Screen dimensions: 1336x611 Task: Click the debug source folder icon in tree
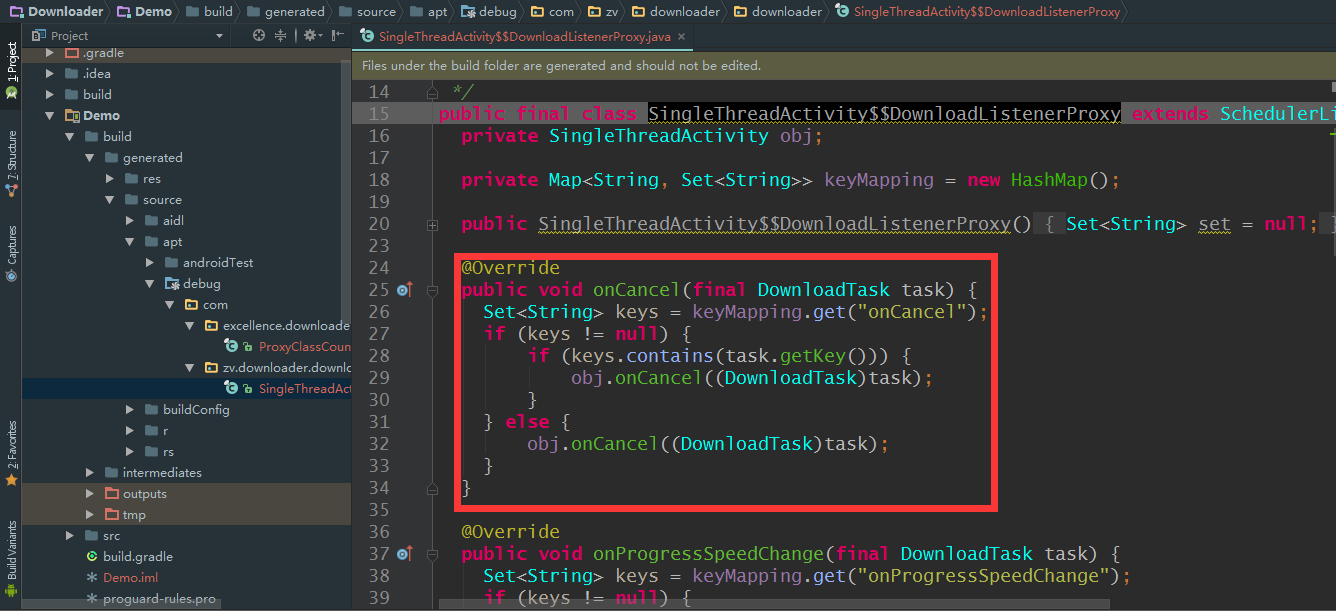171,283
